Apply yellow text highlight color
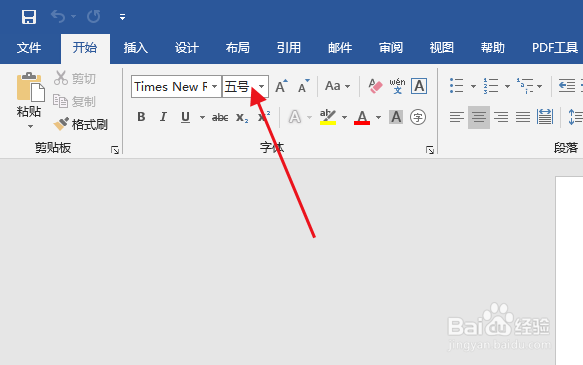583x365 pixels. (328, 117)
